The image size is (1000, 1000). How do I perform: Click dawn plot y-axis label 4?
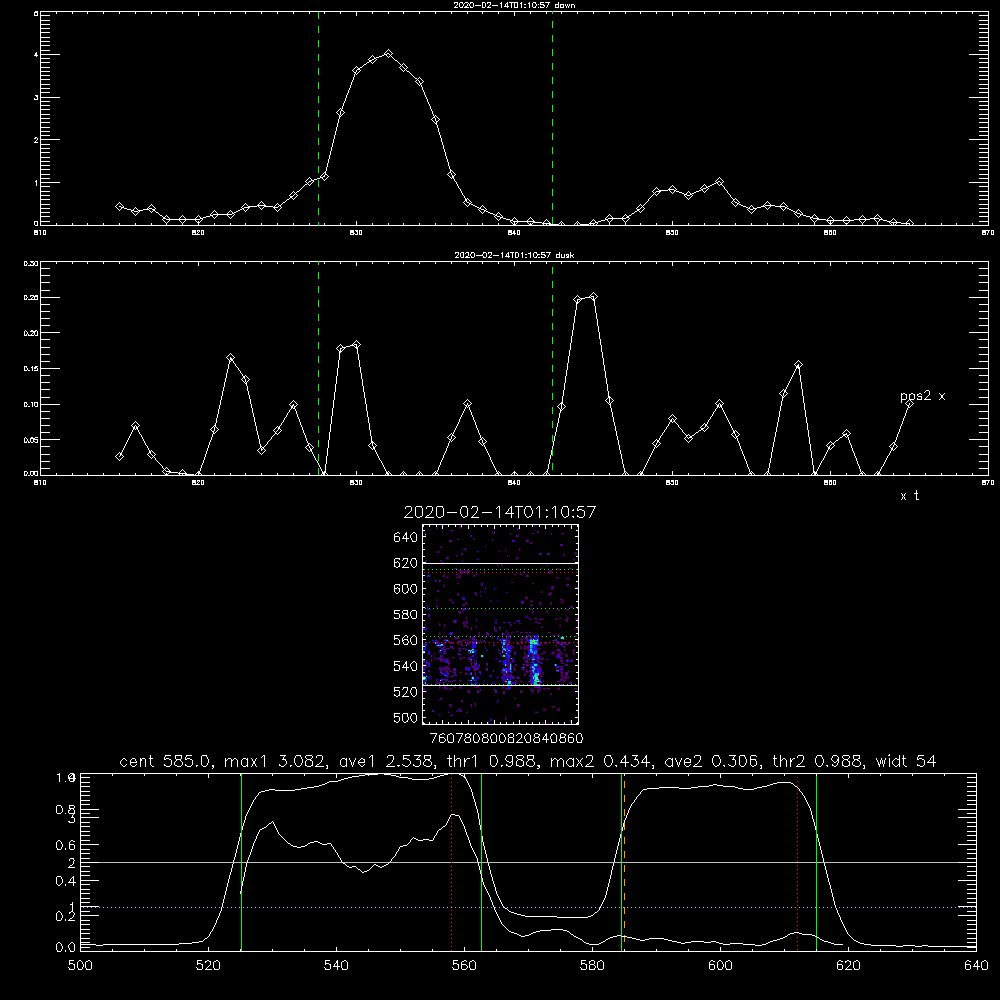coord(36,55)
